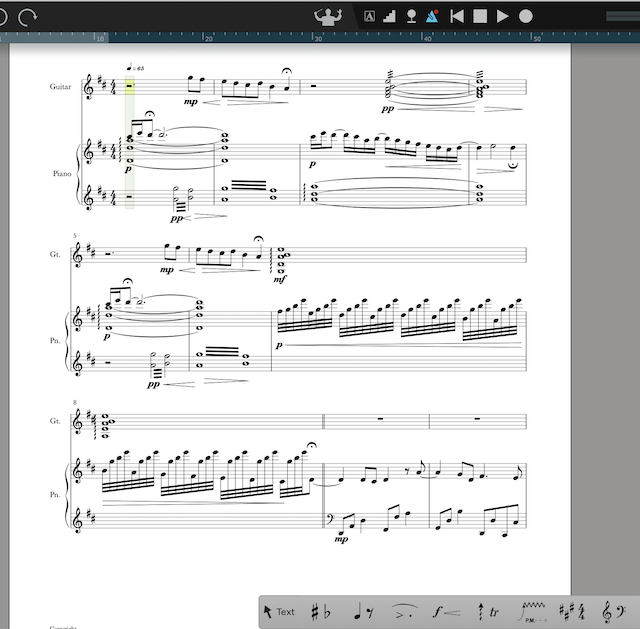The image size is (640, 629).
Task: Select the Text pointer tool
Action: (279, 611)
